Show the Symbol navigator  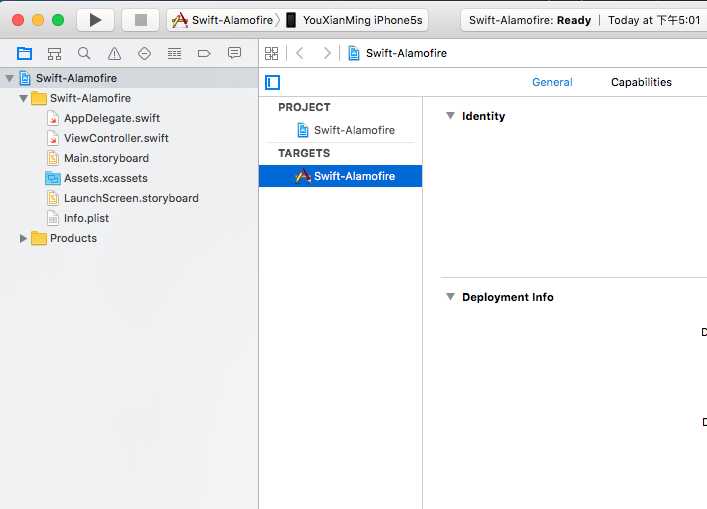55,54
